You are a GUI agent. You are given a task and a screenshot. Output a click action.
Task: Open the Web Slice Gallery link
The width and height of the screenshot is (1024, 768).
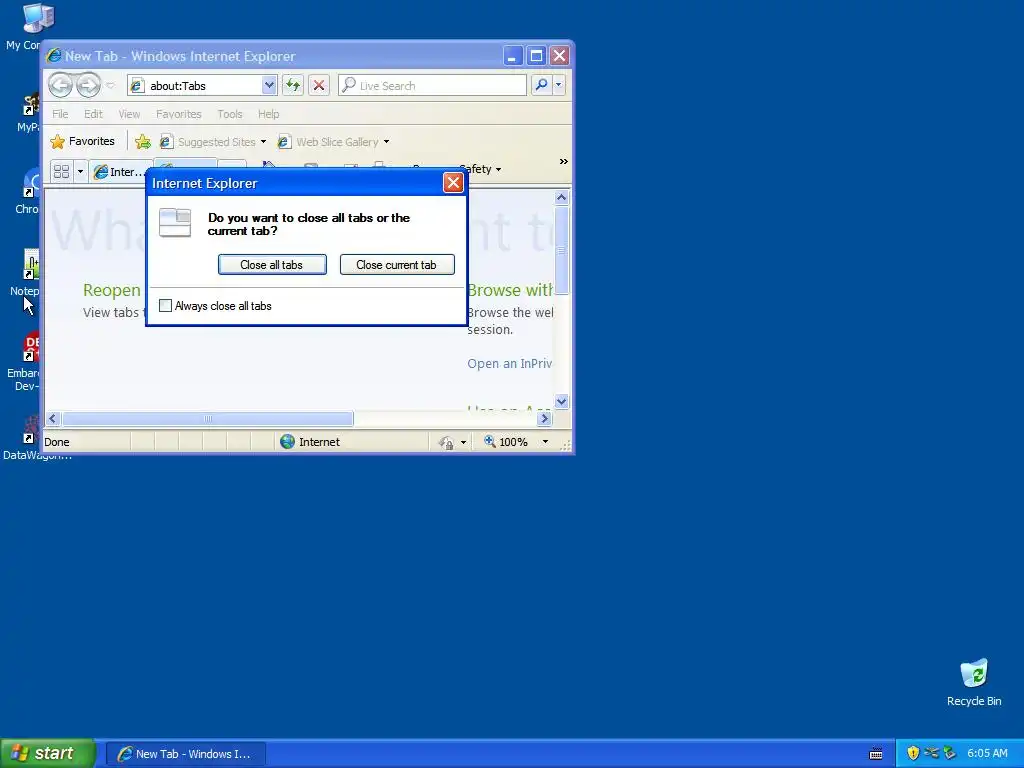coord(328,142)
